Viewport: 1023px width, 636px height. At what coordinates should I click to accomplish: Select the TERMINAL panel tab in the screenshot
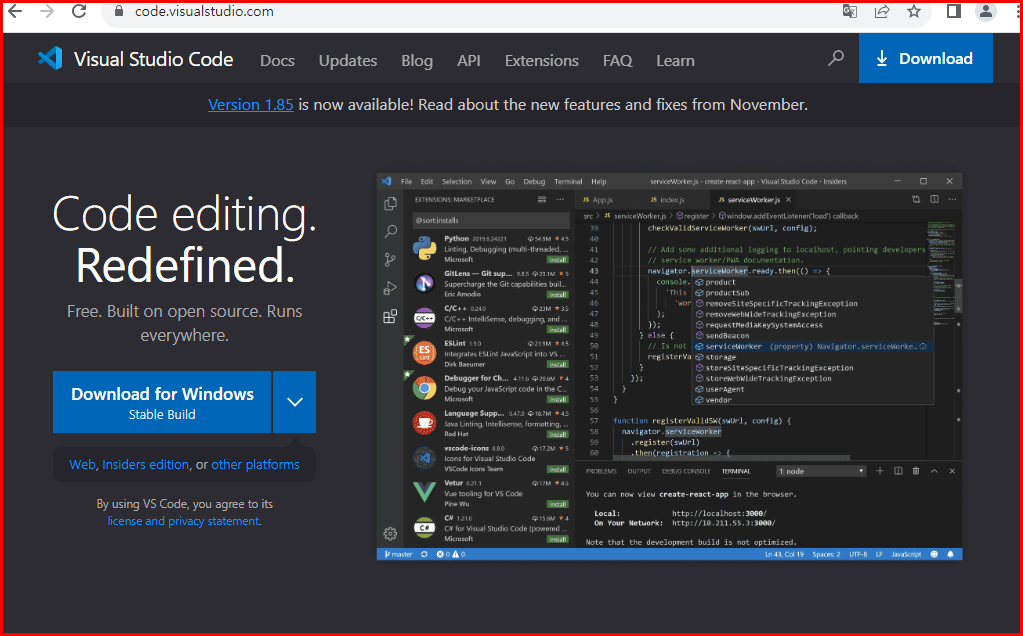(x=736, y=471)
